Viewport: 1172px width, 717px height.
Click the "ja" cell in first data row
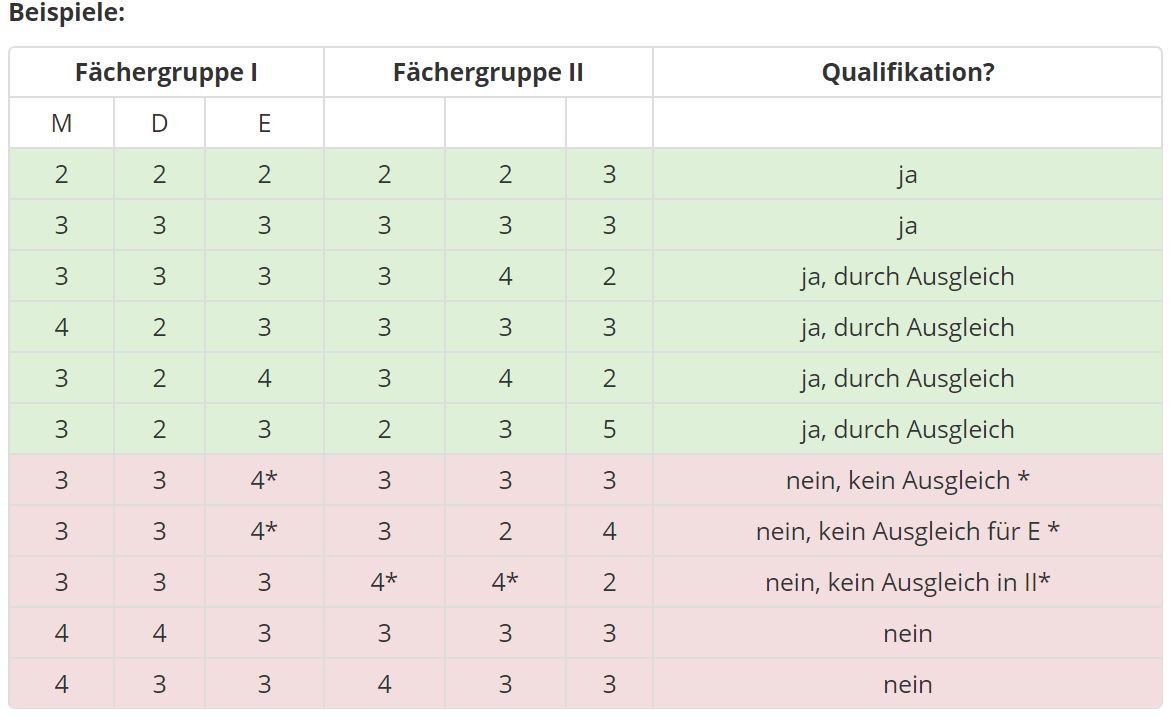907,175
